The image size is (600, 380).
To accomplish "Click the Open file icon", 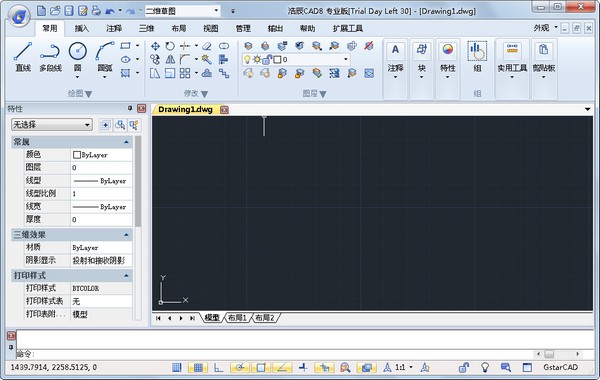I will (55, 11).
